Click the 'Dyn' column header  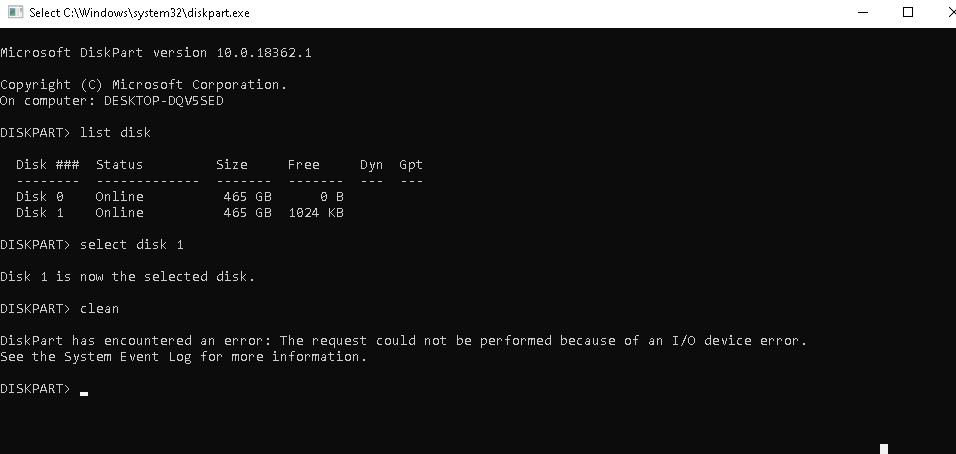(371, 165)
